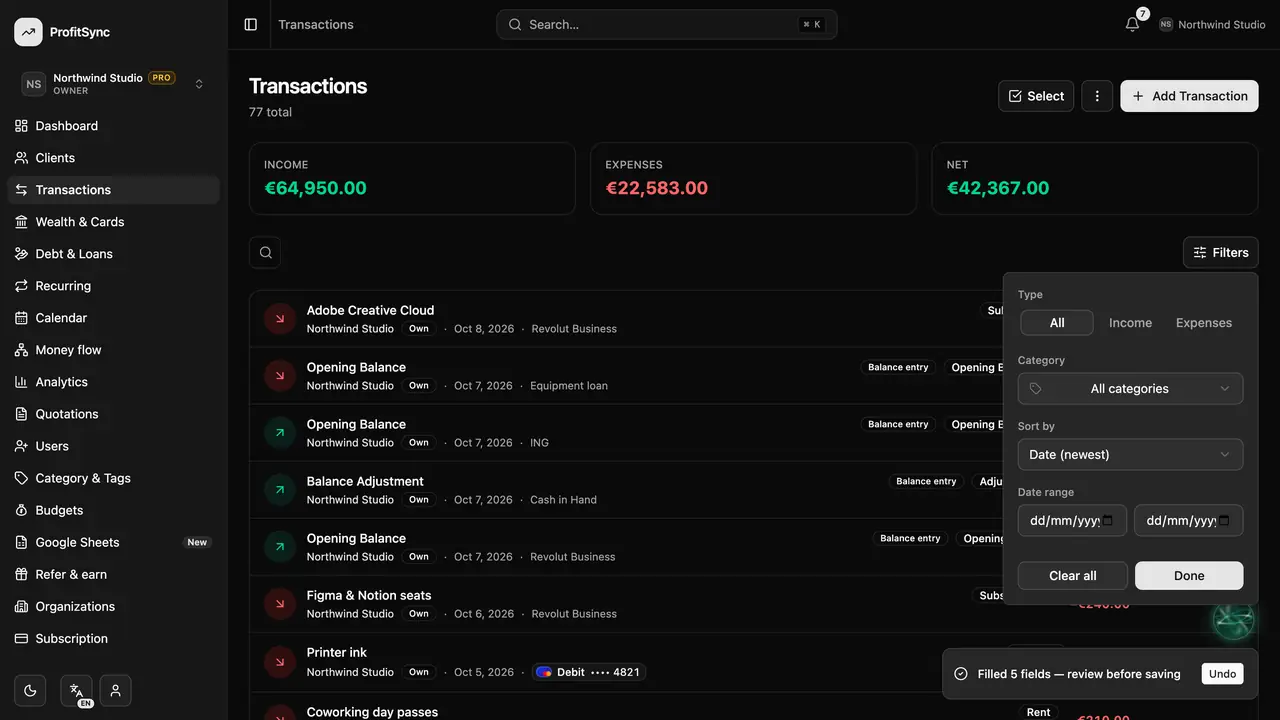This screenshot has width=1280, height=720.
Task: Select the All type filter
Action: (1057, 323)
